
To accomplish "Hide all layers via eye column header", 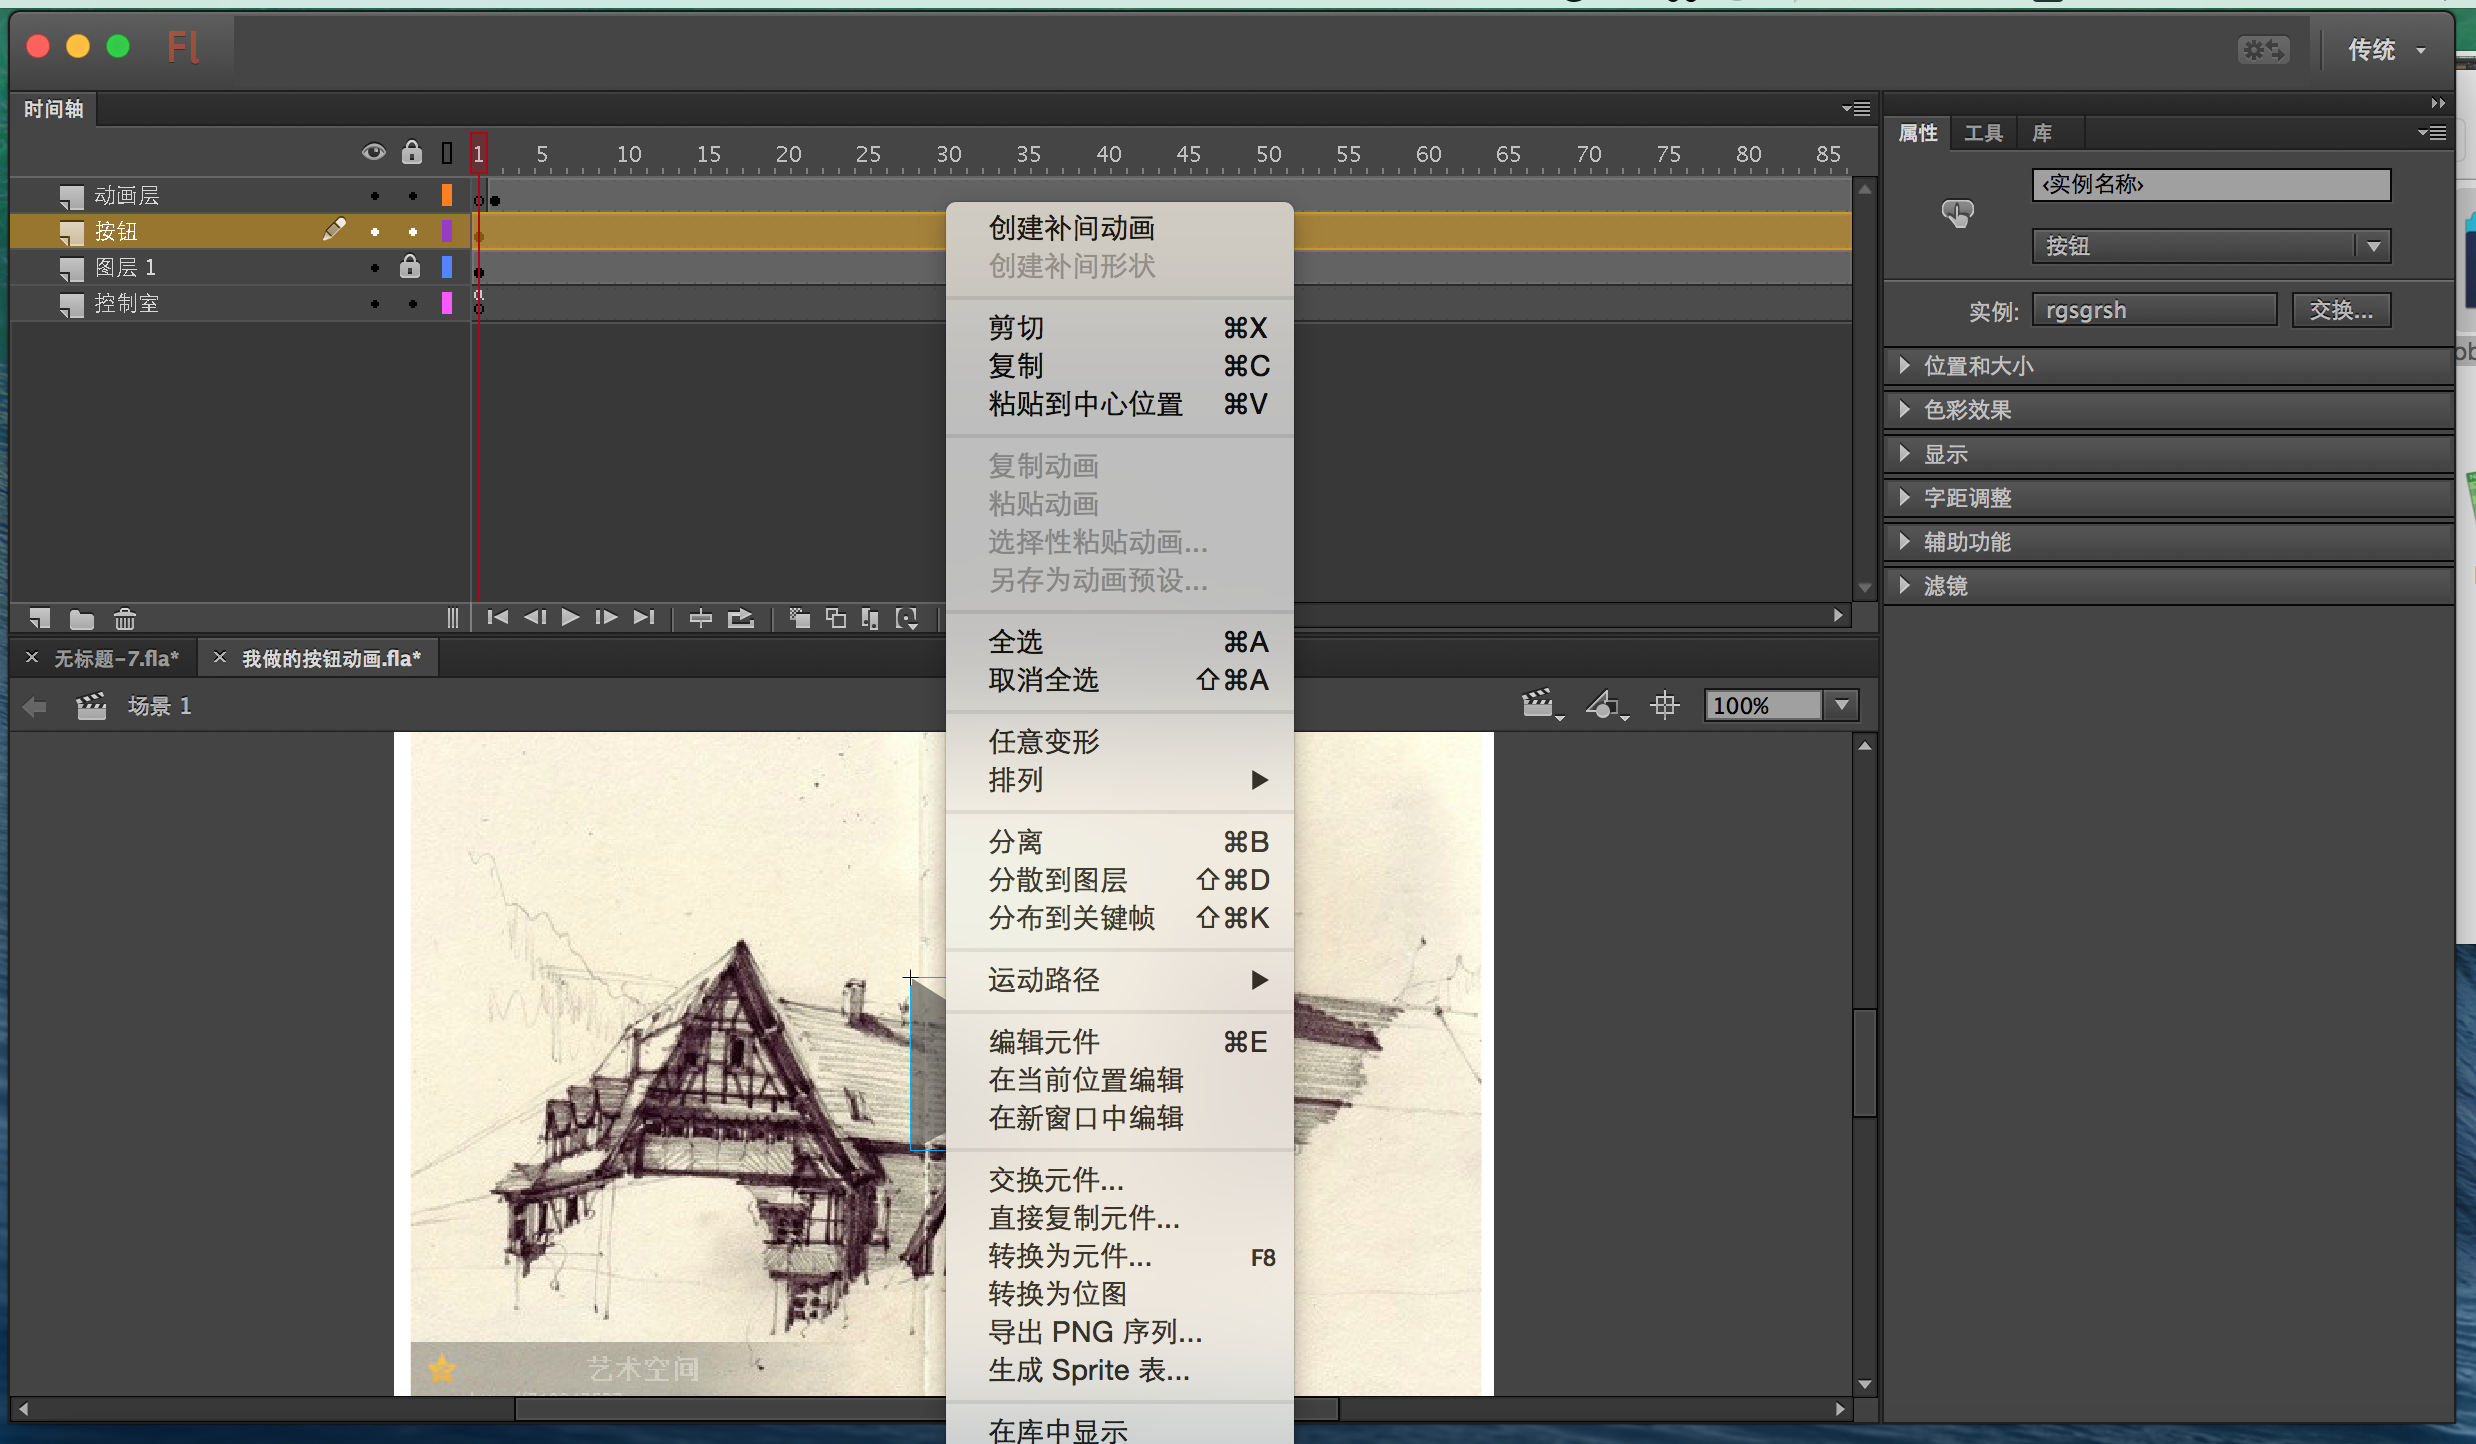I will (x=374, y=152).
